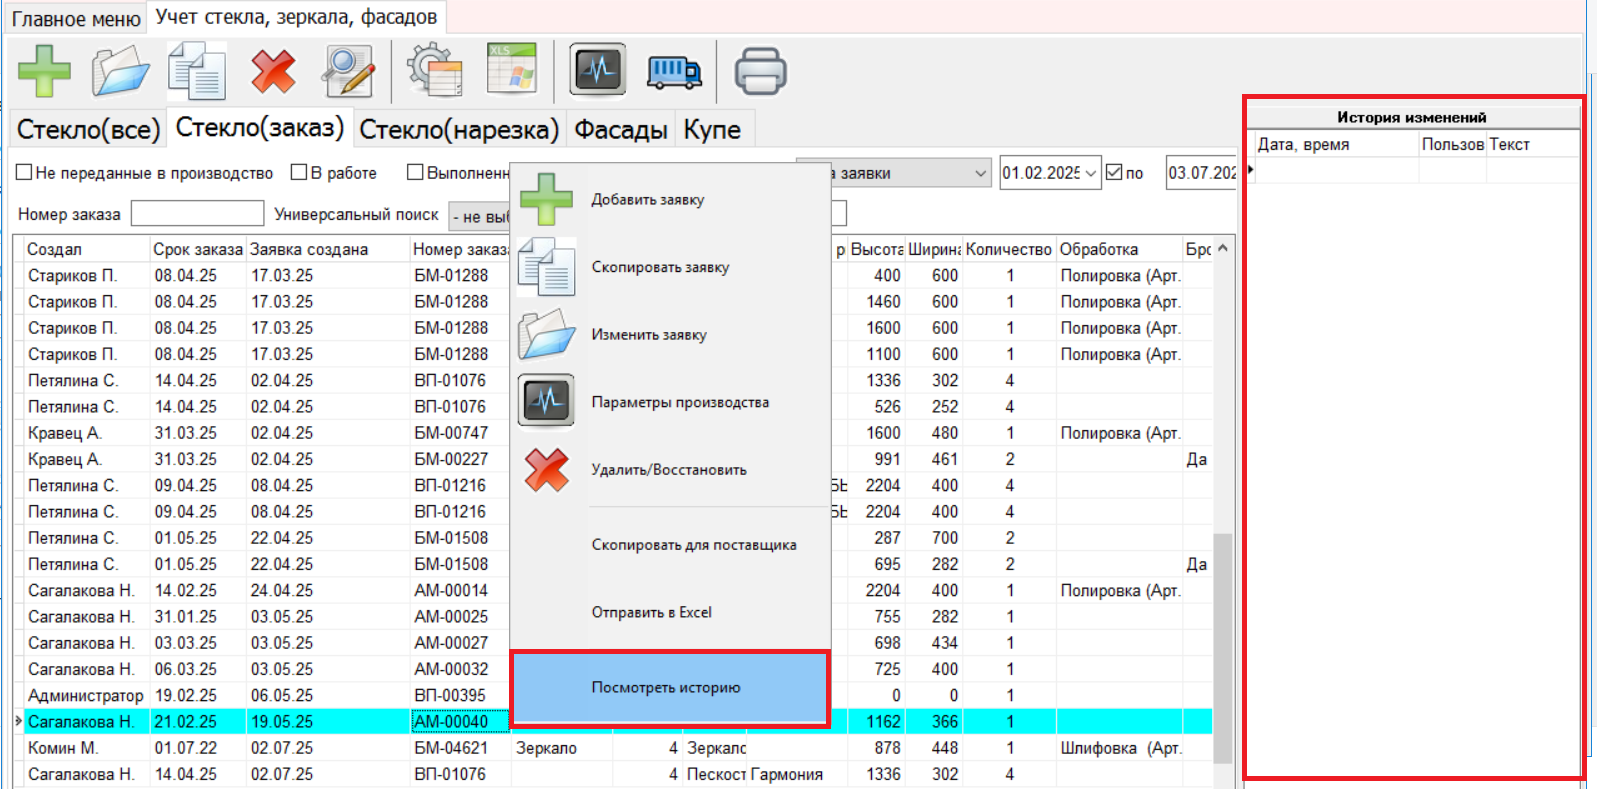
Task: Select 'Посмотреть историю' in context menu
Action: click(x=667, y=688)
